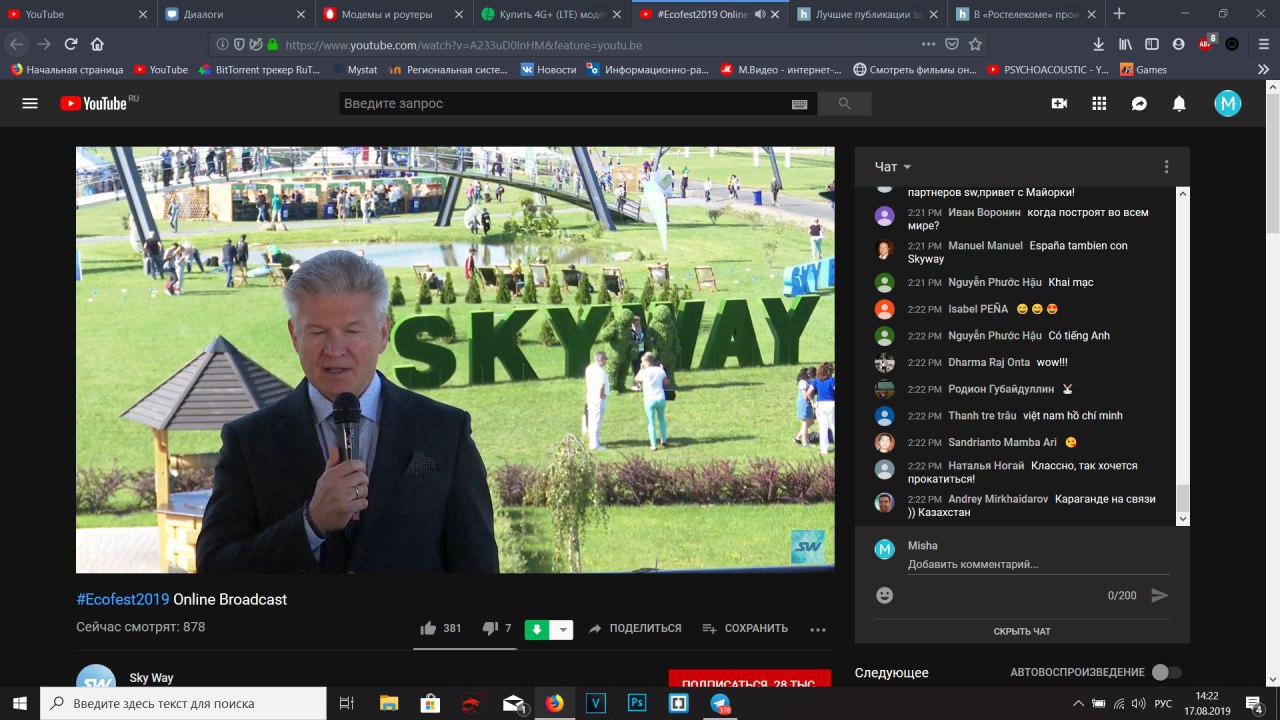Screen dimensions: 1280x720
Task: Open the YouTube guide hamburger menu
Action: (x=30, y=103)
